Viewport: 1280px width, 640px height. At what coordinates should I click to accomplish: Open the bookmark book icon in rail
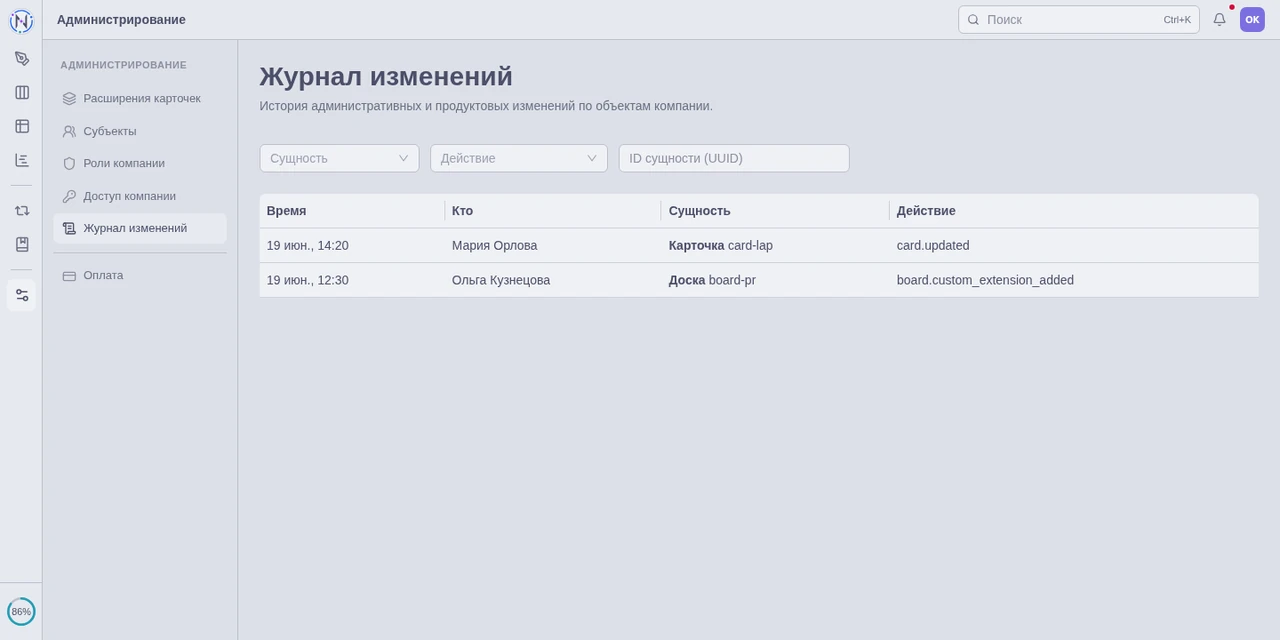click(21, 244)
